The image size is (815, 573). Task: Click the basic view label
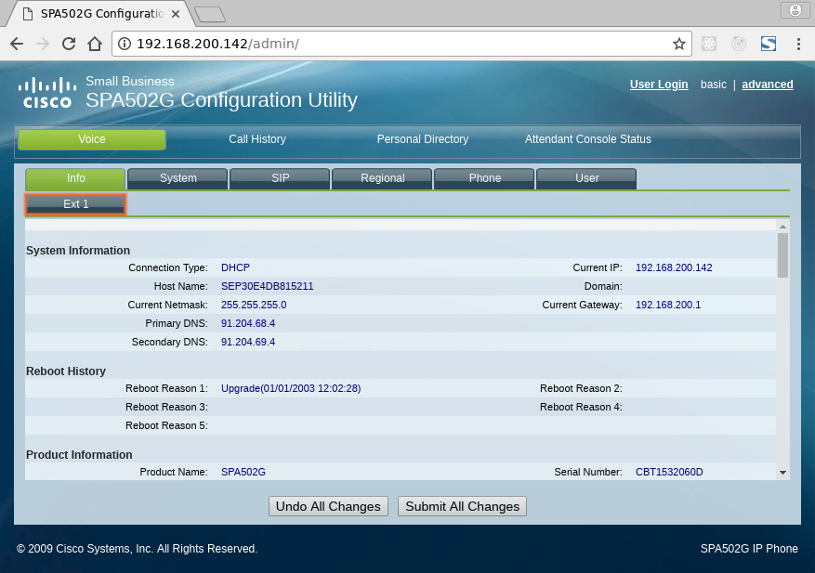(x=713, y=84)
